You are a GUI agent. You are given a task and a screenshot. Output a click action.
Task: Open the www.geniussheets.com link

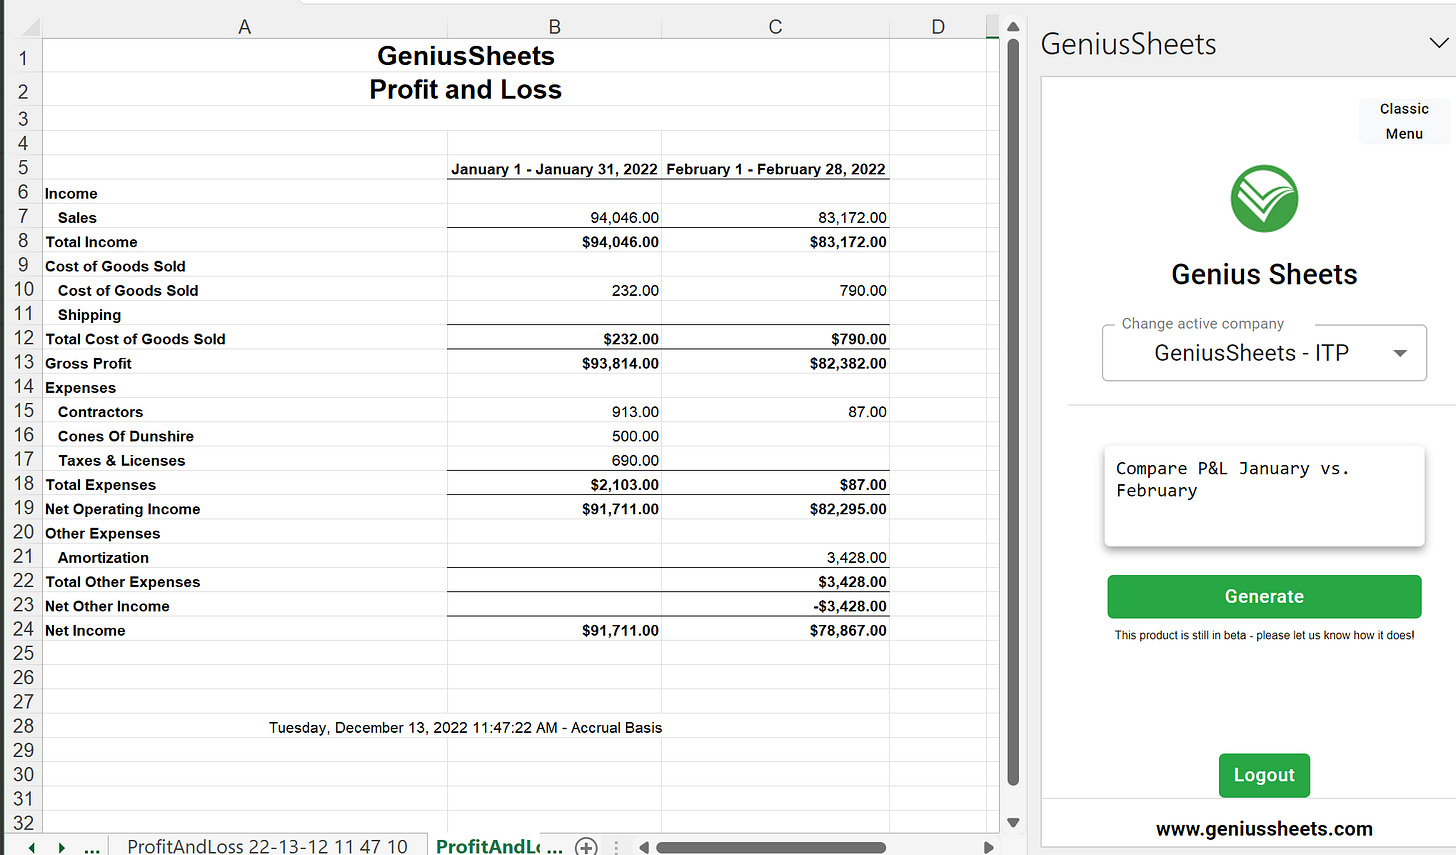(x=1264, y=829)
